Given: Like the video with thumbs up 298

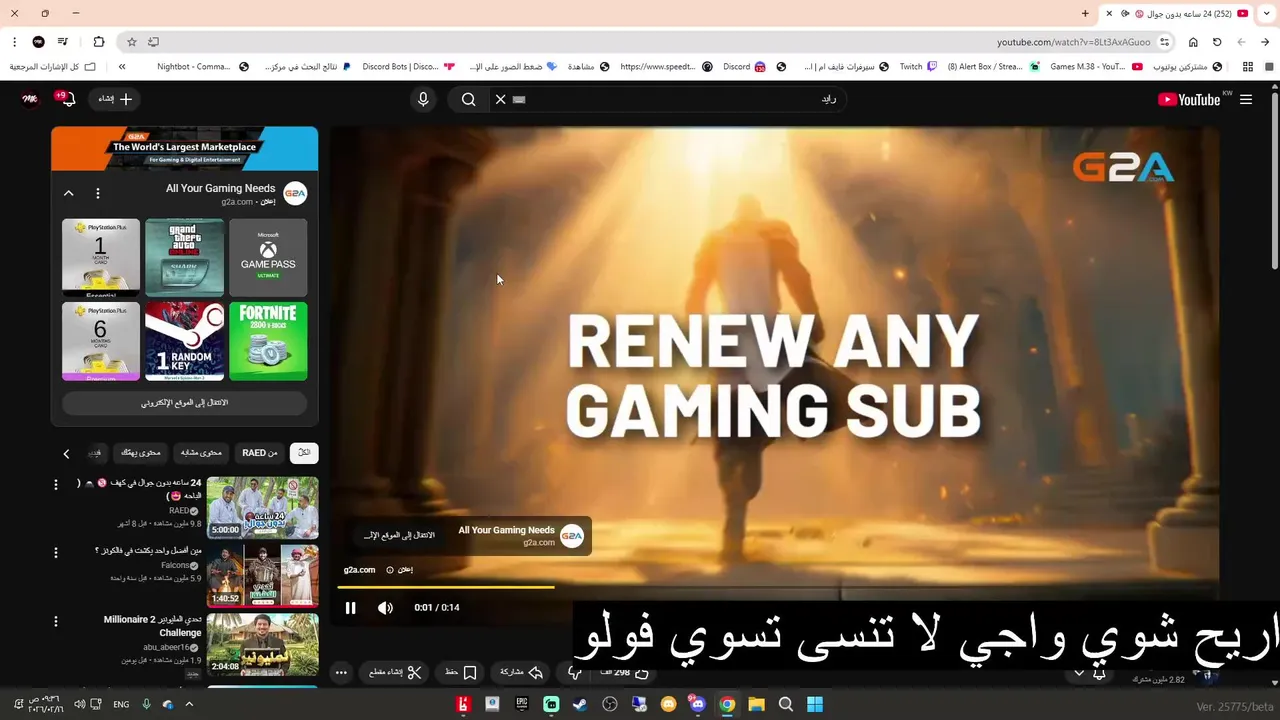Looking at the screenshot, I should point(625,672).
